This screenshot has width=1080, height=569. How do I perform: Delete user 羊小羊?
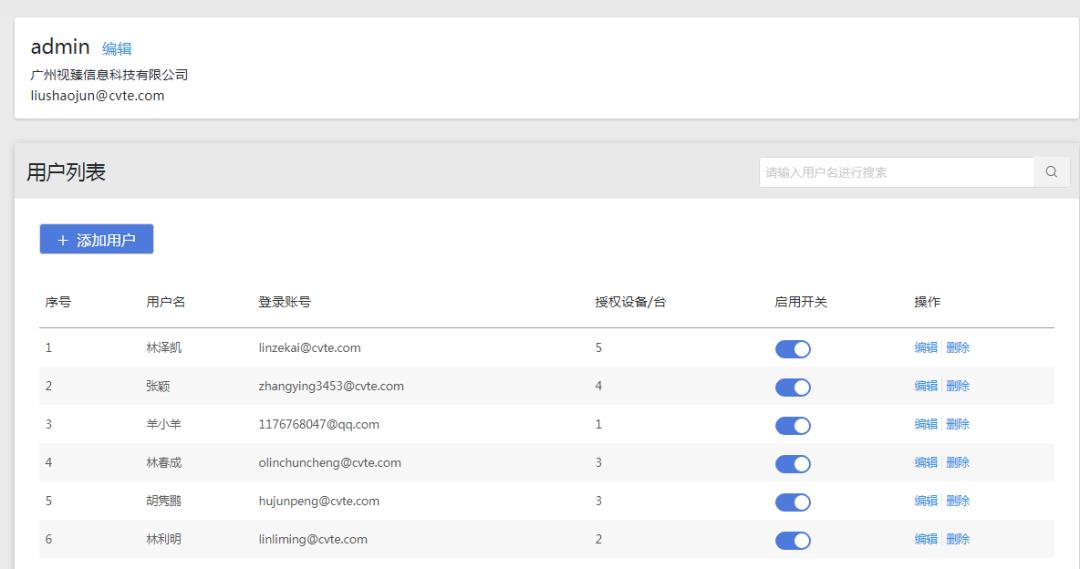click(x=958, y=424)
